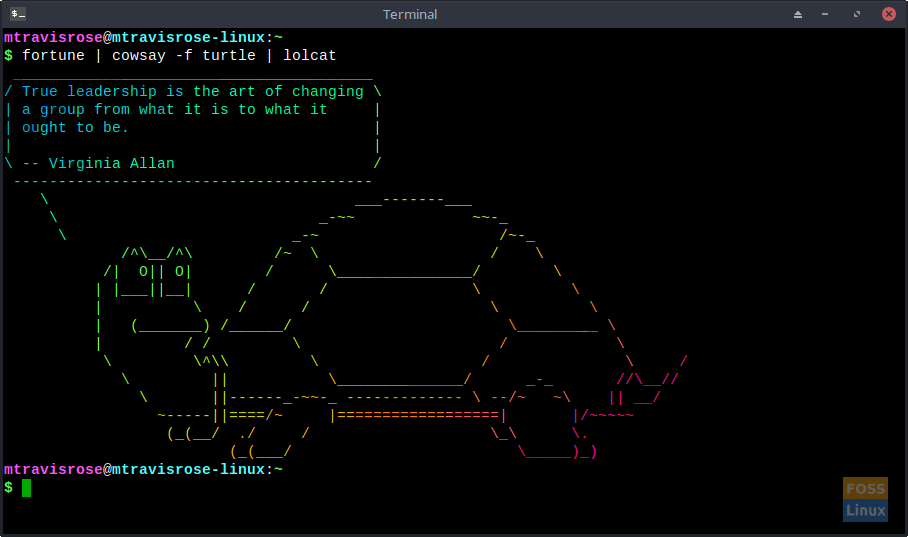Click the green cursor block at the prompt

[x=27, y=488]
